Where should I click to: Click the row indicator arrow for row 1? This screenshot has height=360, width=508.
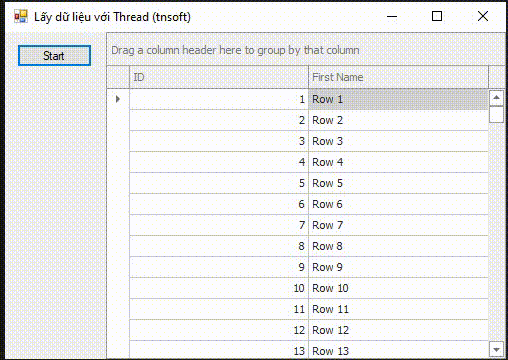(x=118, y=99)
